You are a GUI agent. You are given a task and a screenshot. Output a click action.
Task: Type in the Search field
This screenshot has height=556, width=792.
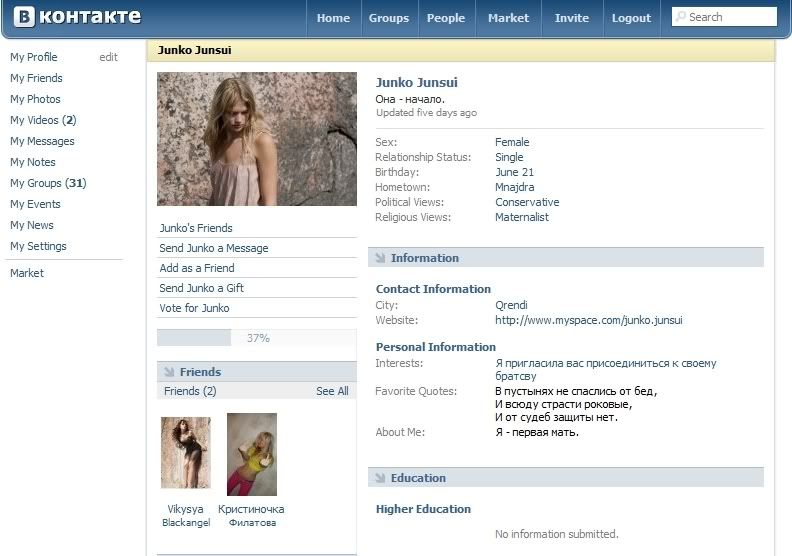click(x=730, y=17)
